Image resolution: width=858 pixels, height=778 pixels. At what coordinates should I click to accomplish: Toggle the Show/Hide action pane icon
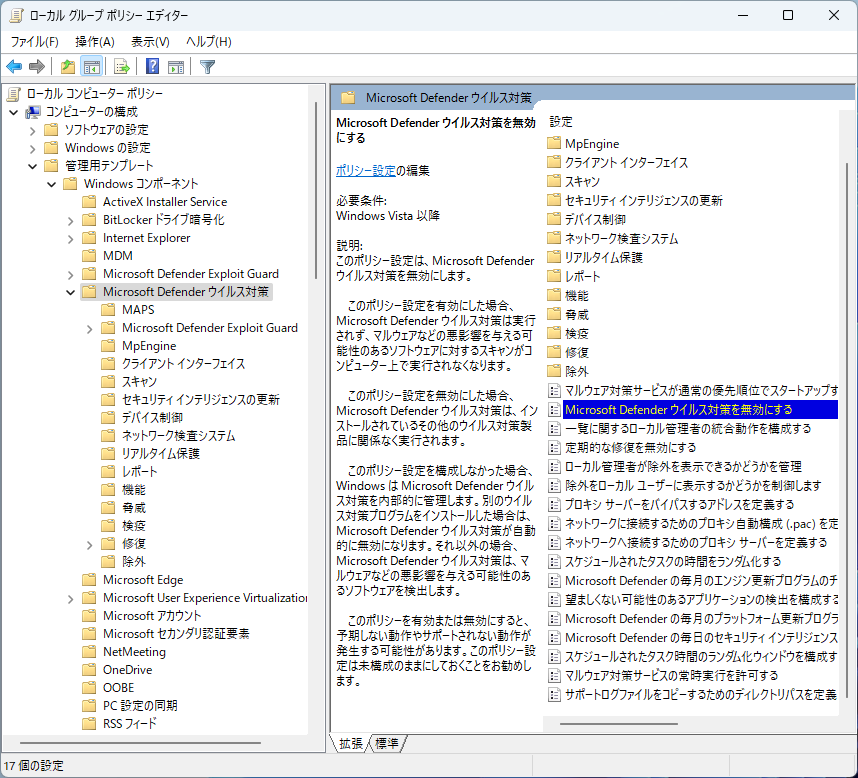176,67
